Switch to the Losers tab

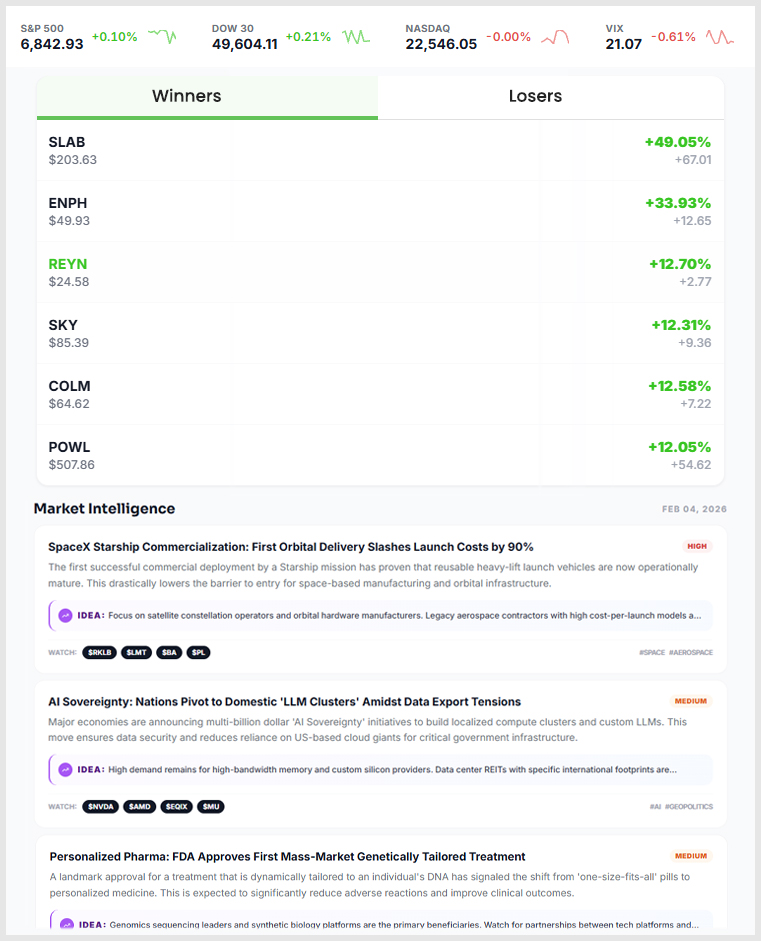550,97
